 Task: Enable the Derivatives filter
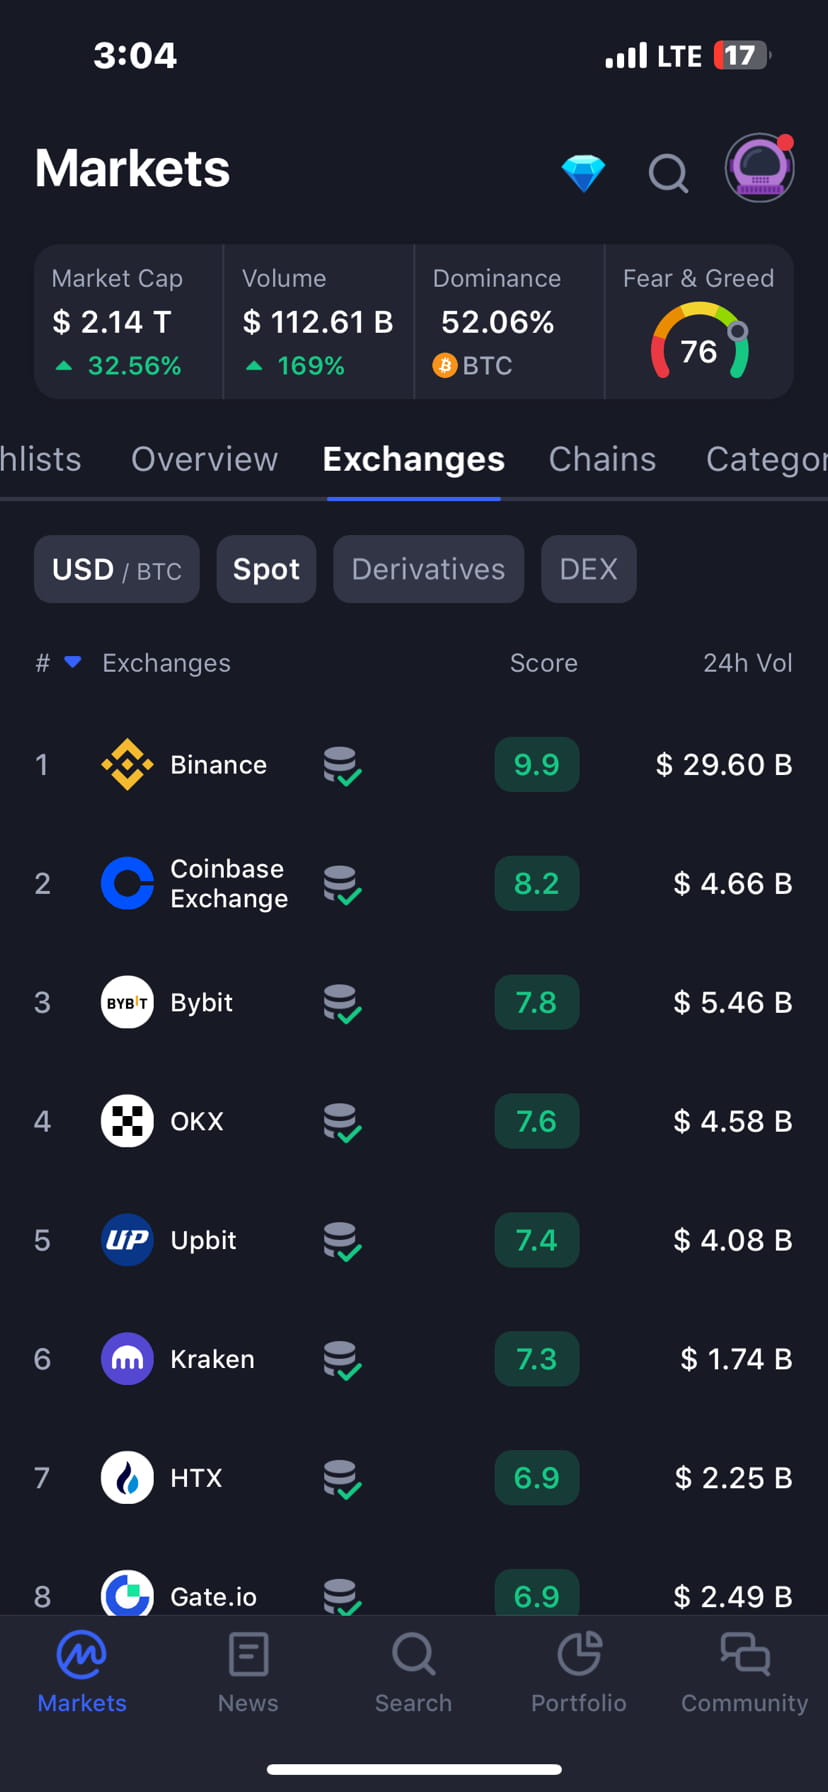point(428,569)
